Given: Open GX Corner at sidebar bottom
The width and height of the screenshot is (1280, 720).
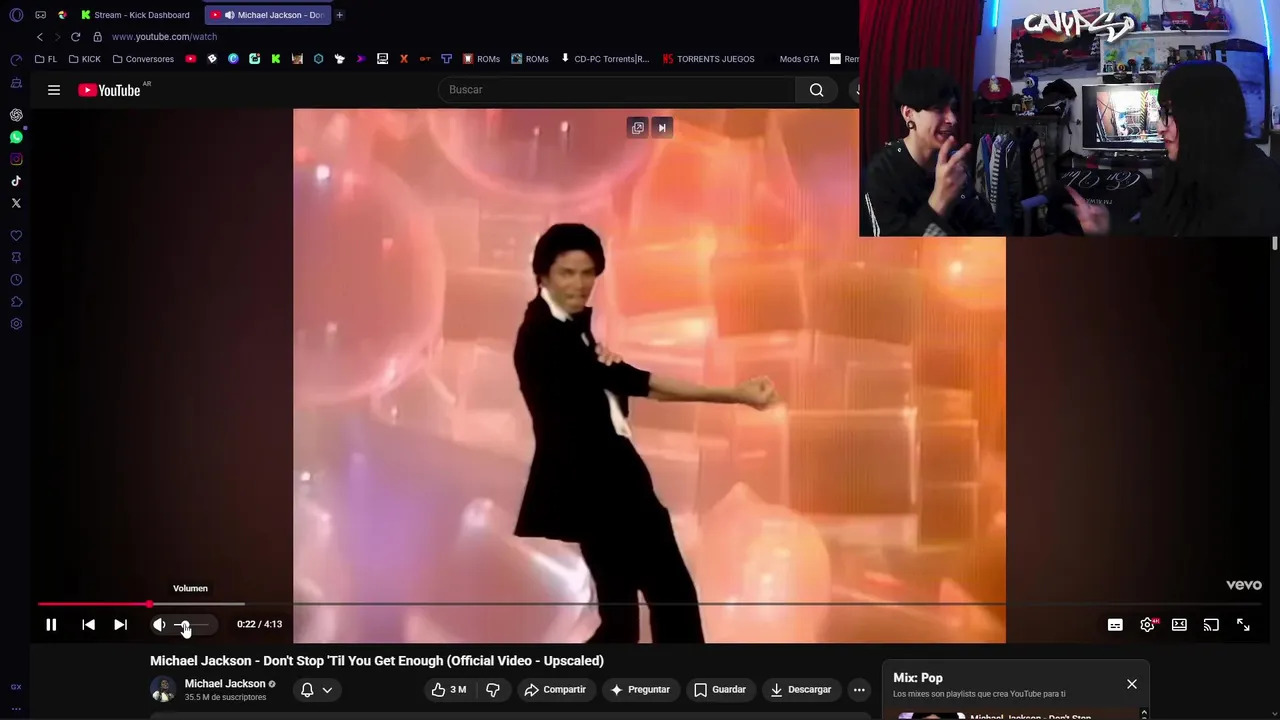Looking at the screenshot, I should pos(16,687).
